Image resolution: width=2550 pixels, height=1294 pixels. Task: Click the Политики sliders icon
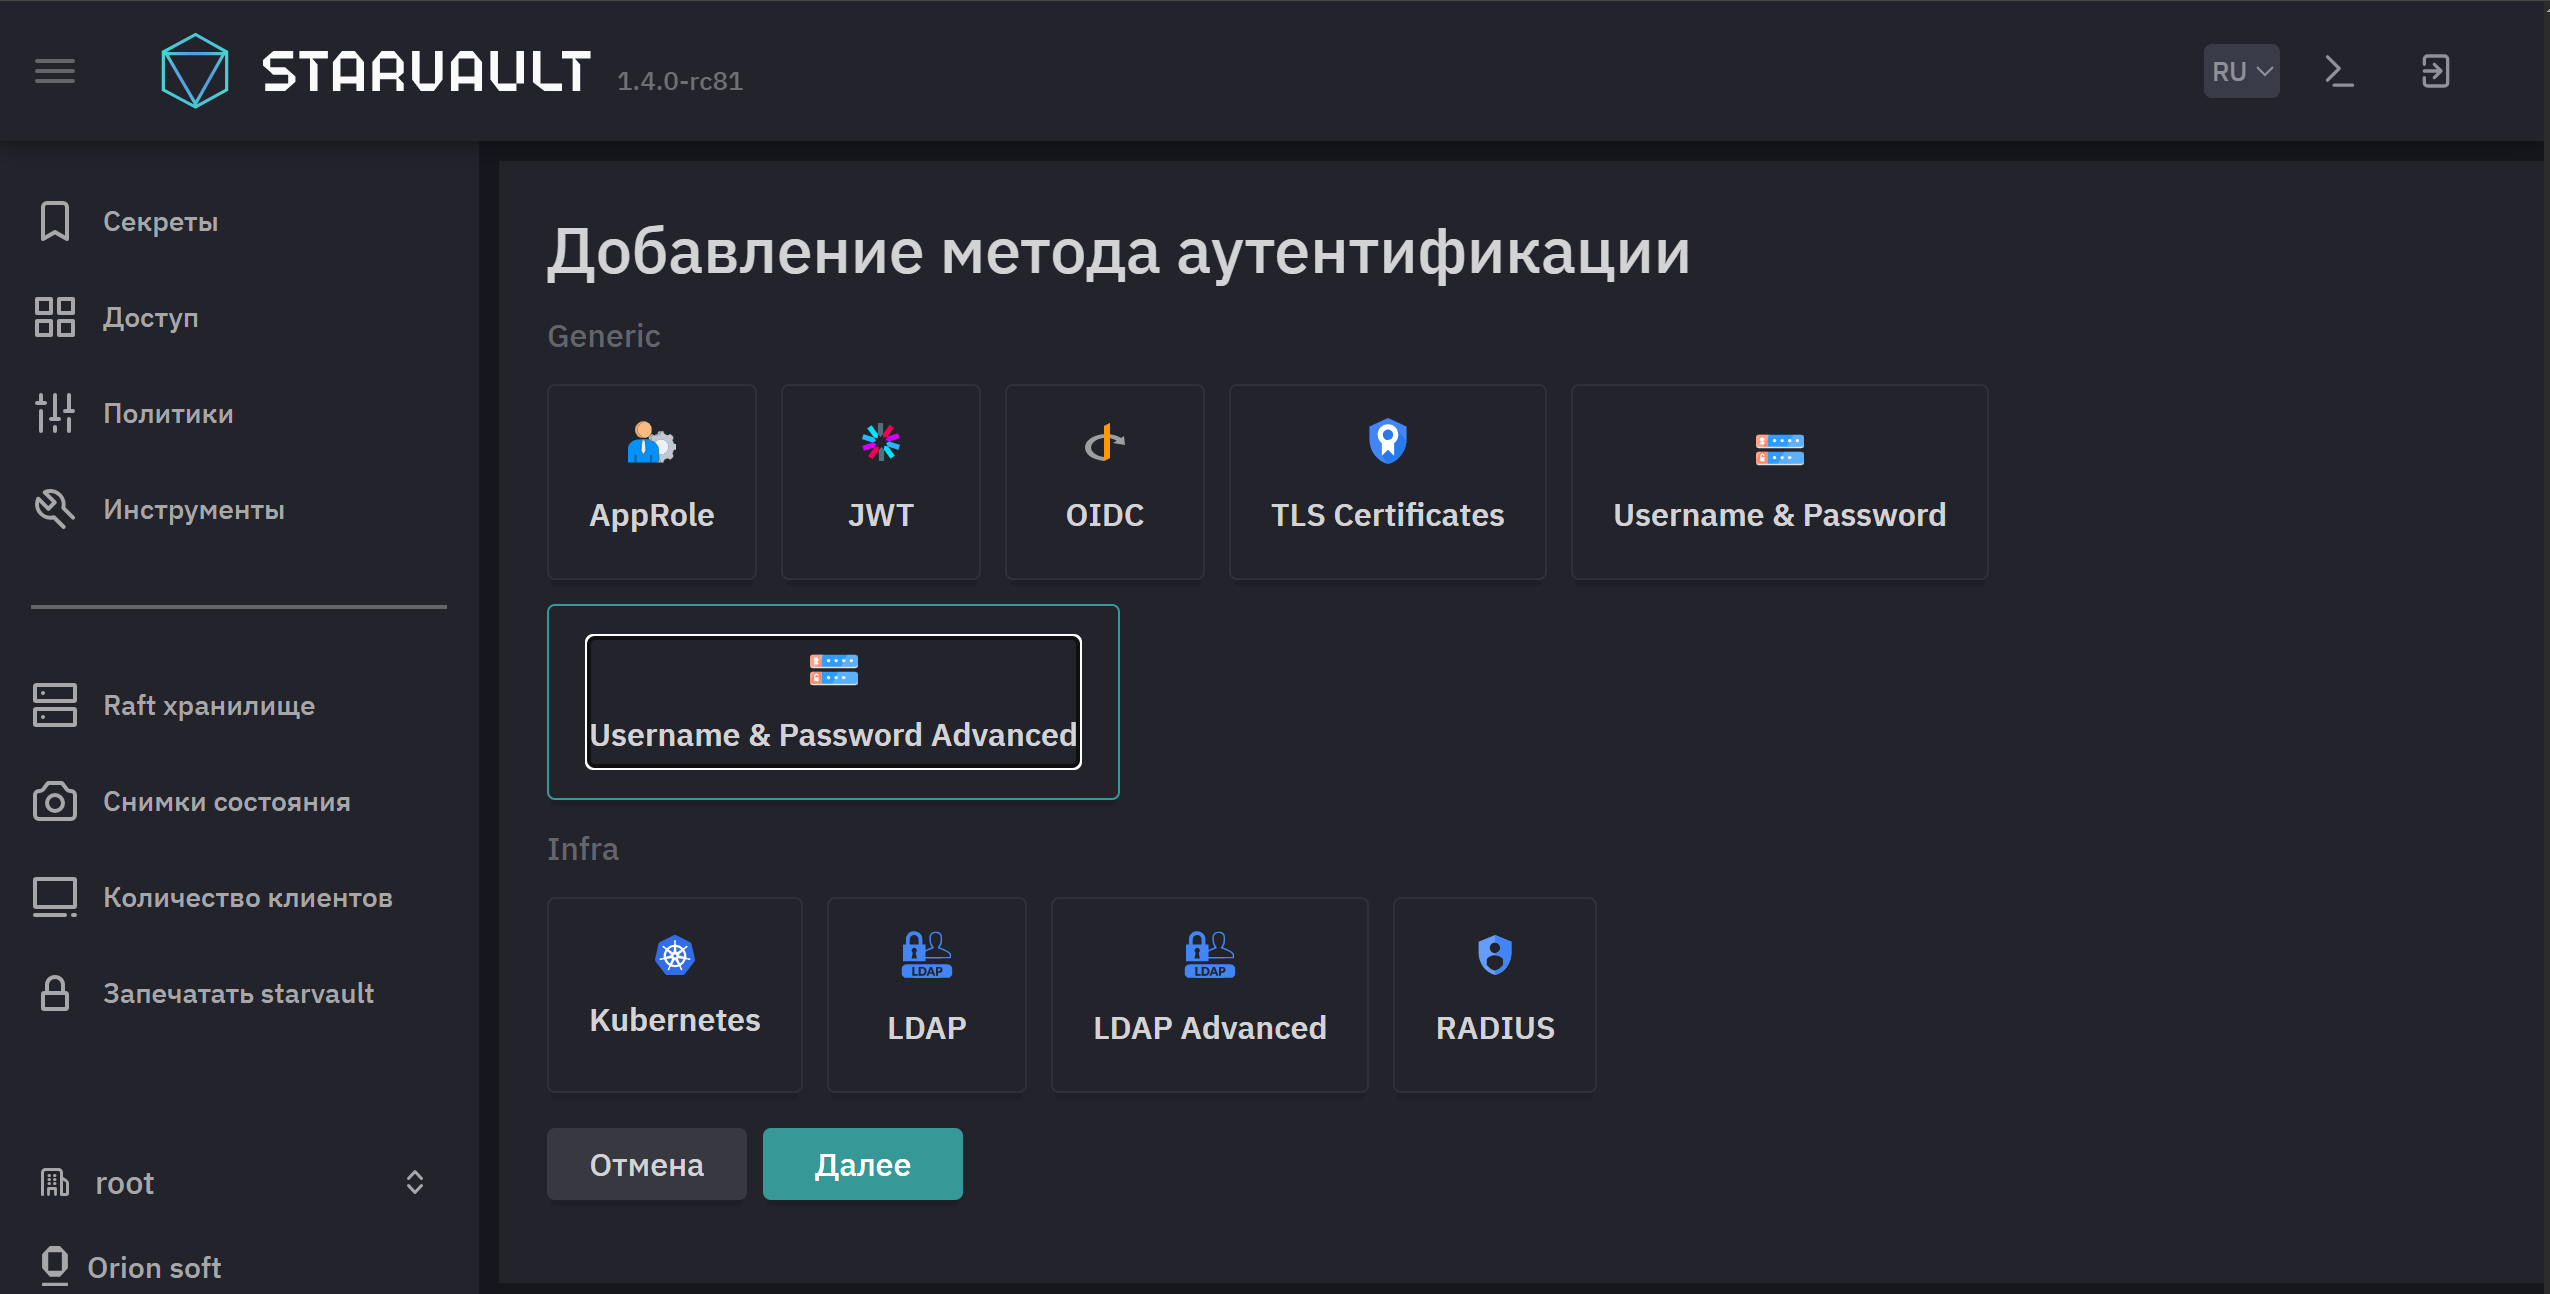click(x=55, y=413)
